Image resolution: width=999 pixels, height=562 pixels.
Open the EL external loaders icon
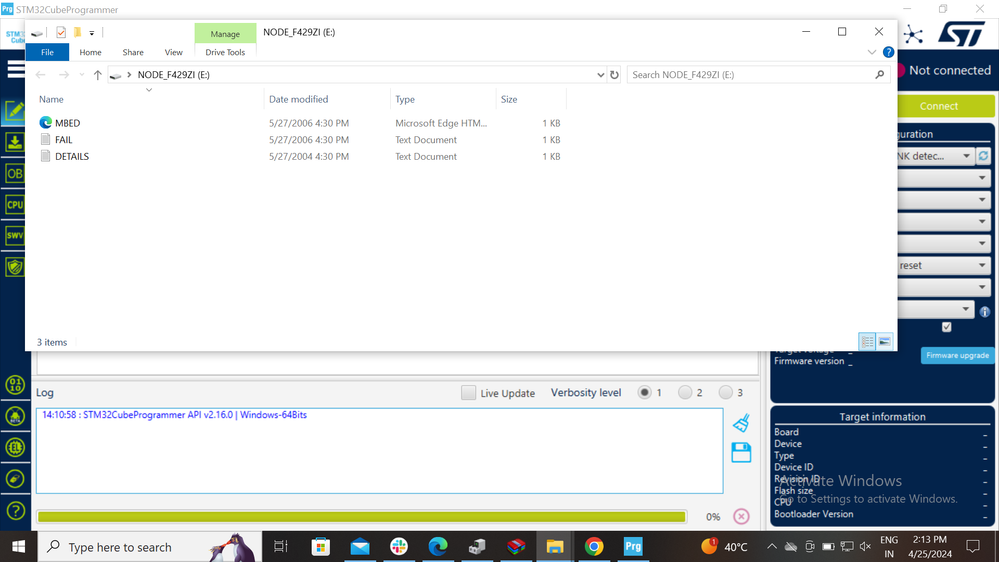point(15,447)
